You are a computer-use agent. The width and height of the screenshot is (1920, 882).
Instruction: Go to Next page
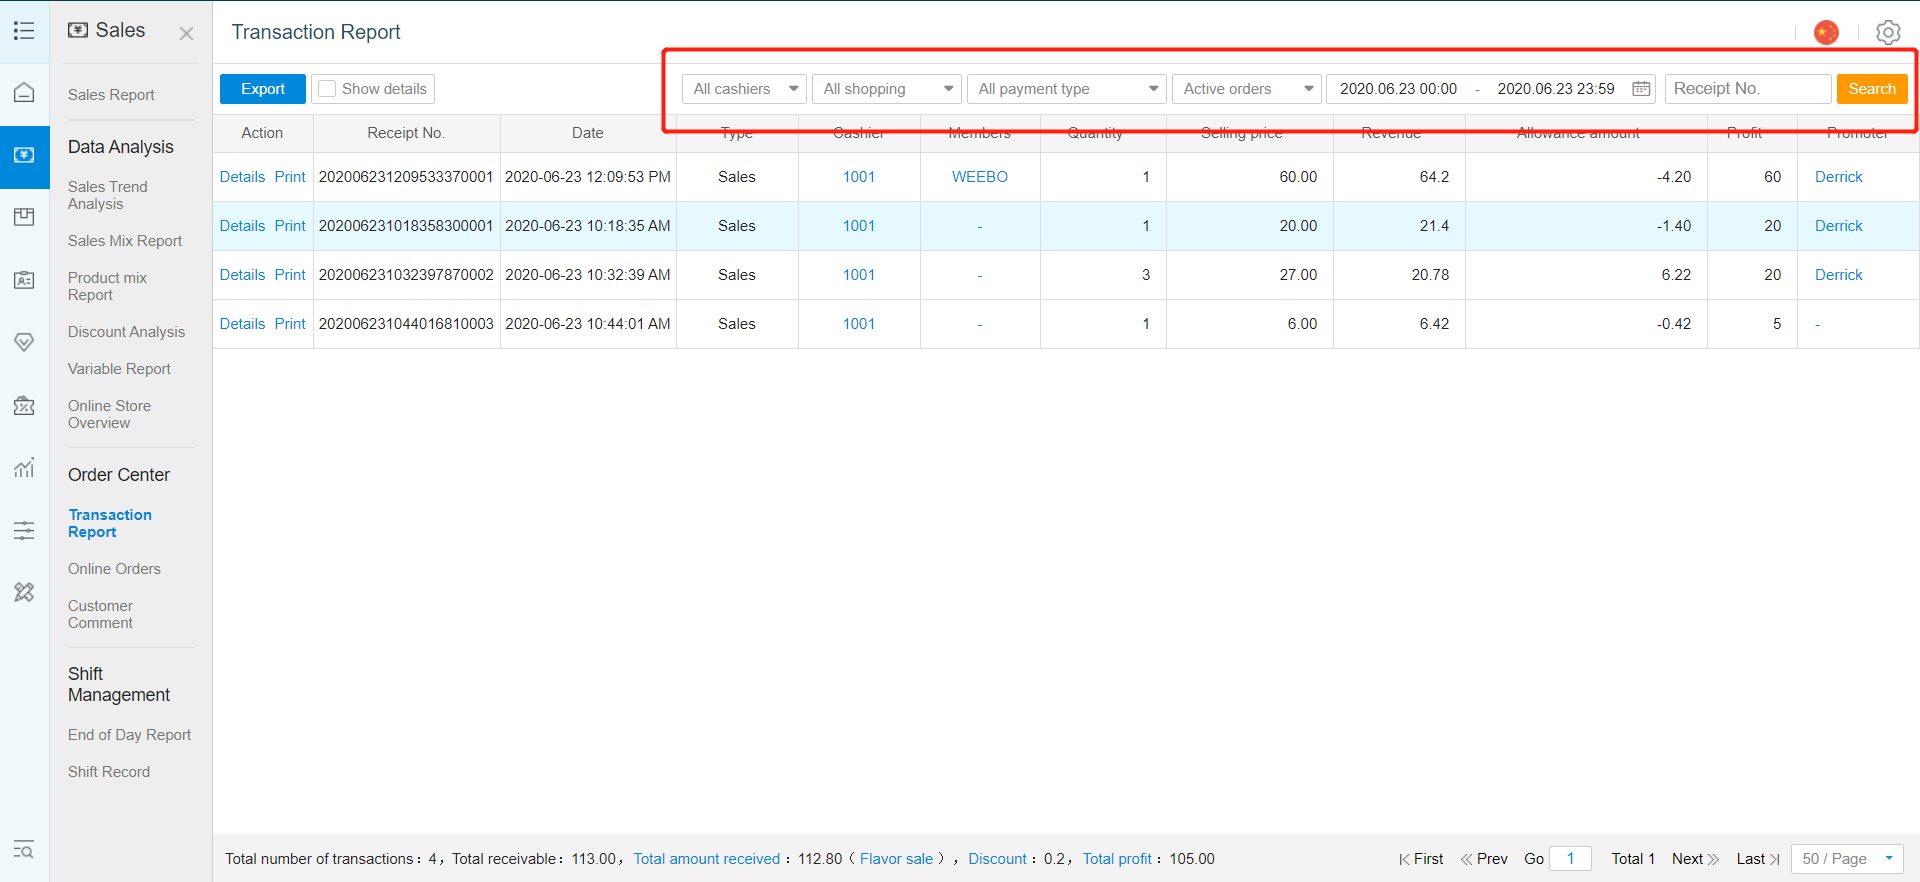click(1695, 859)
